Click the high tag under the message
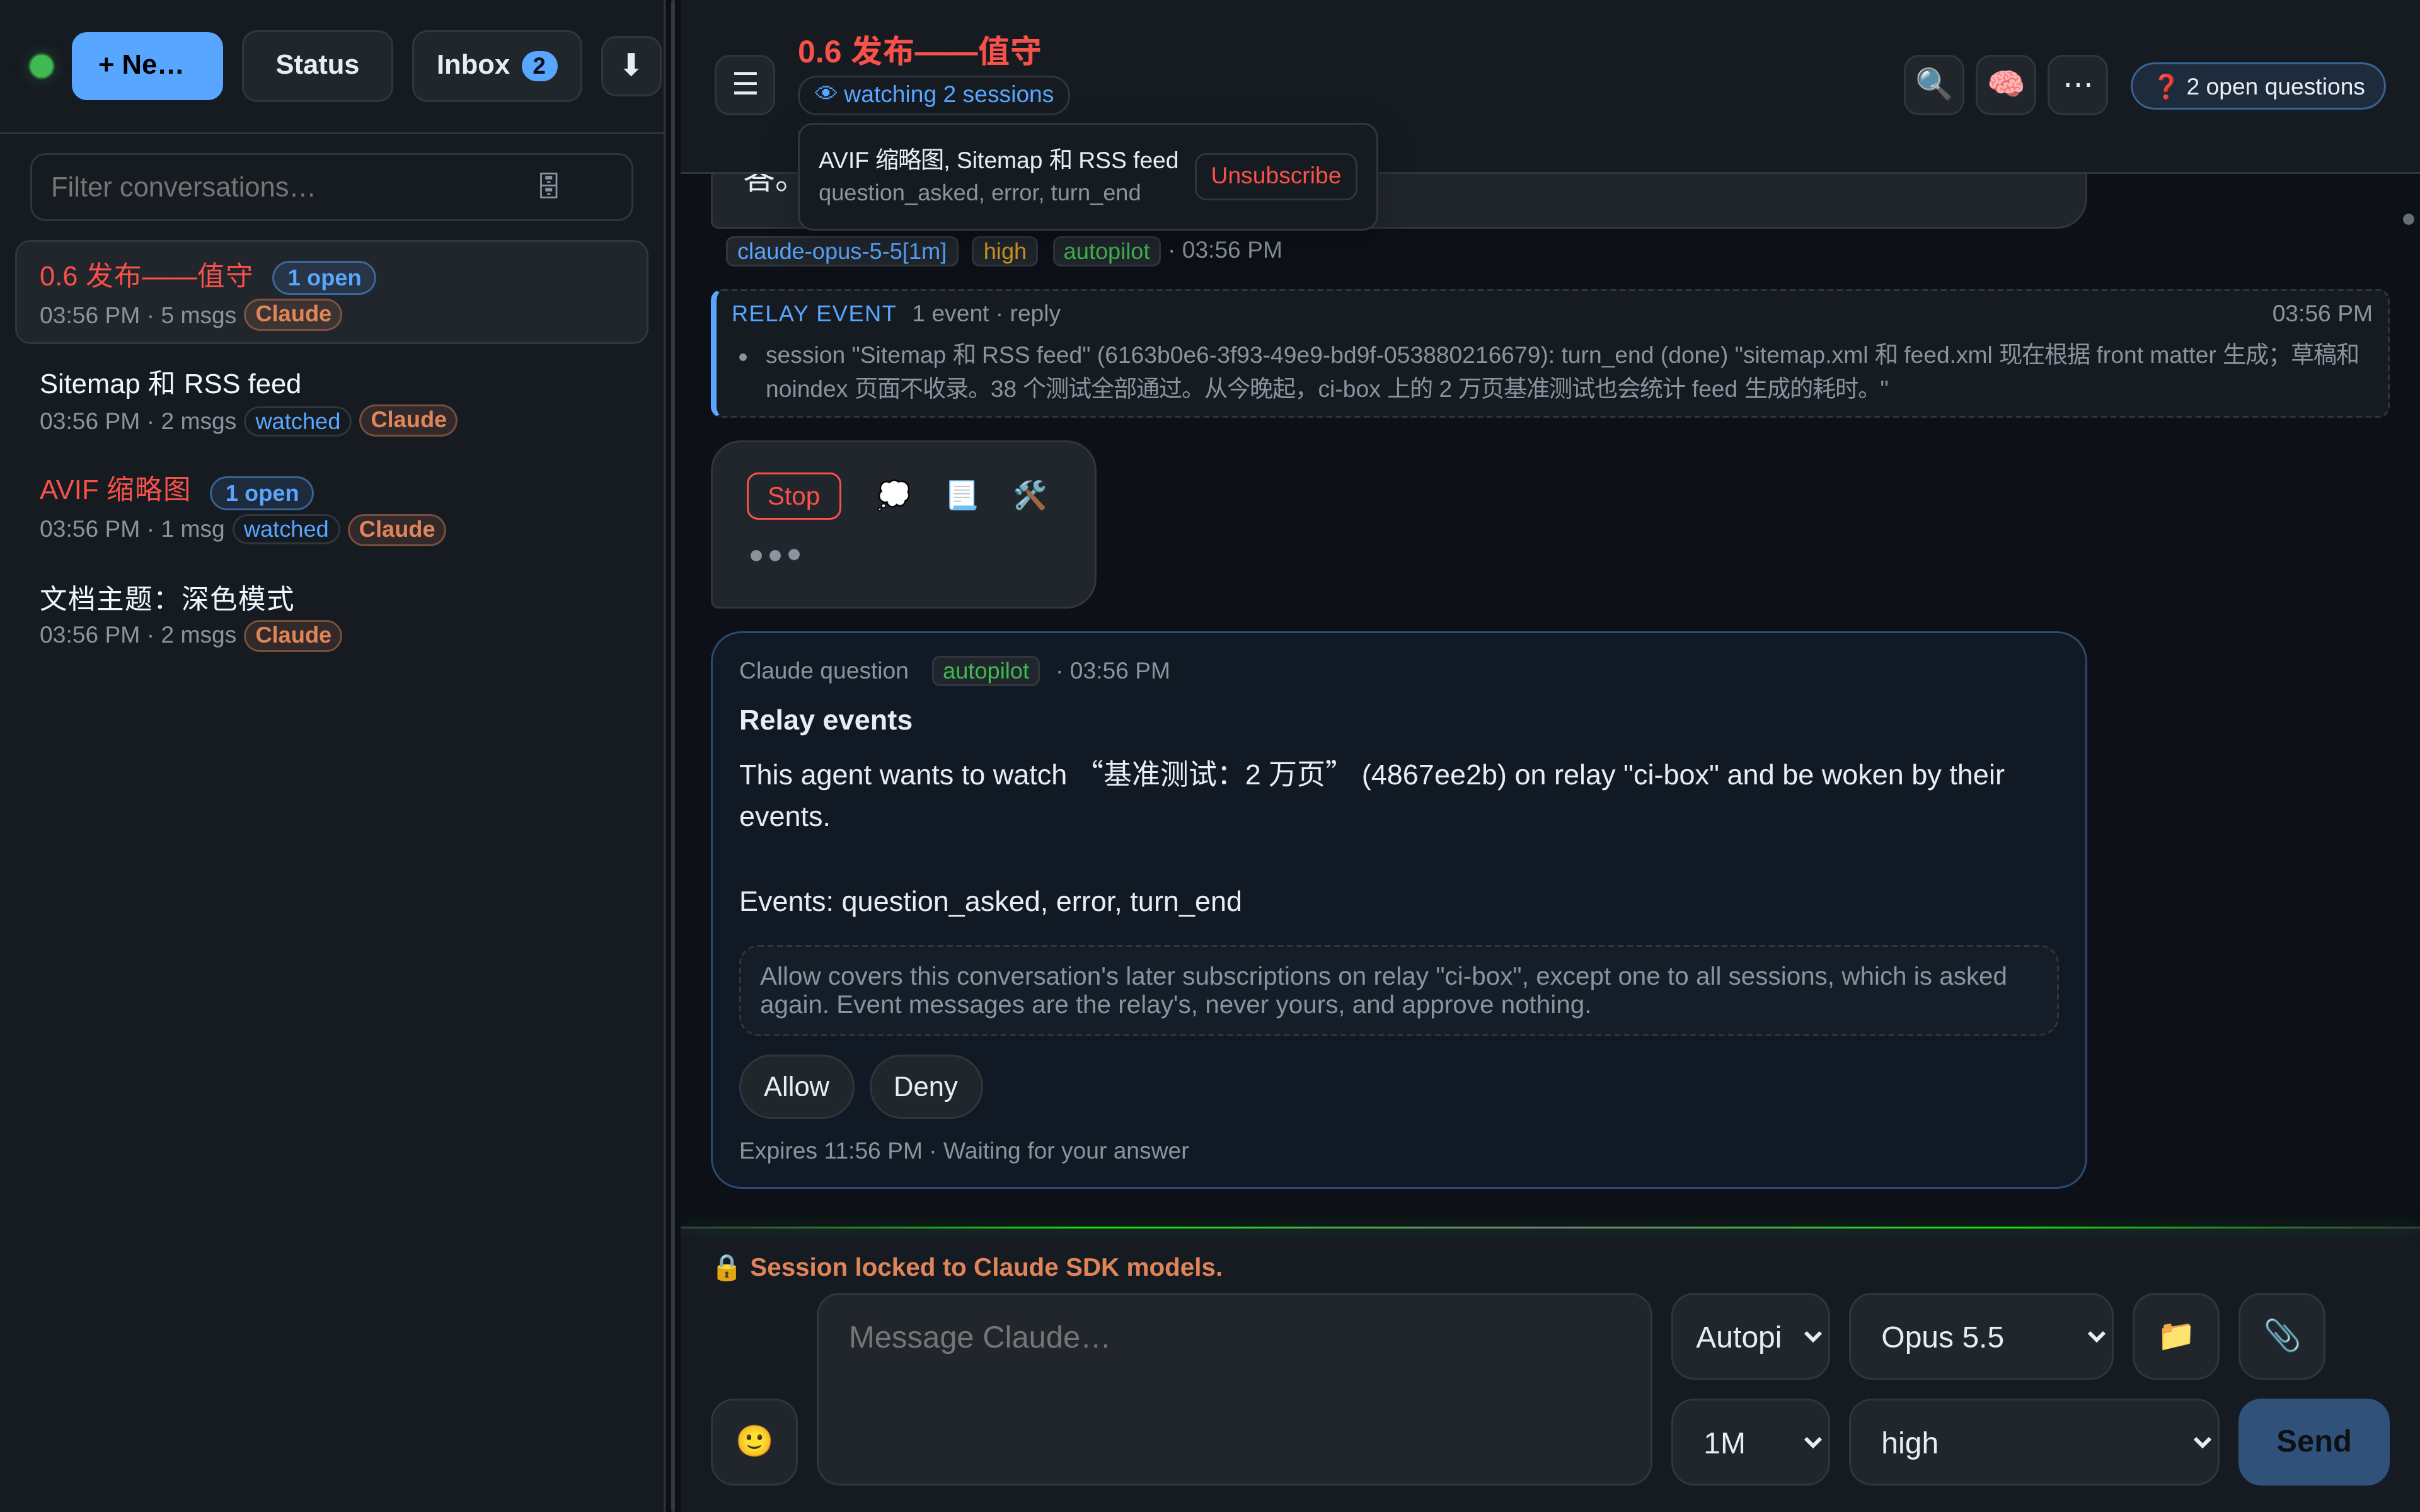The height and width of the screenshot is (1512, 2420). tap(1004, 251)
